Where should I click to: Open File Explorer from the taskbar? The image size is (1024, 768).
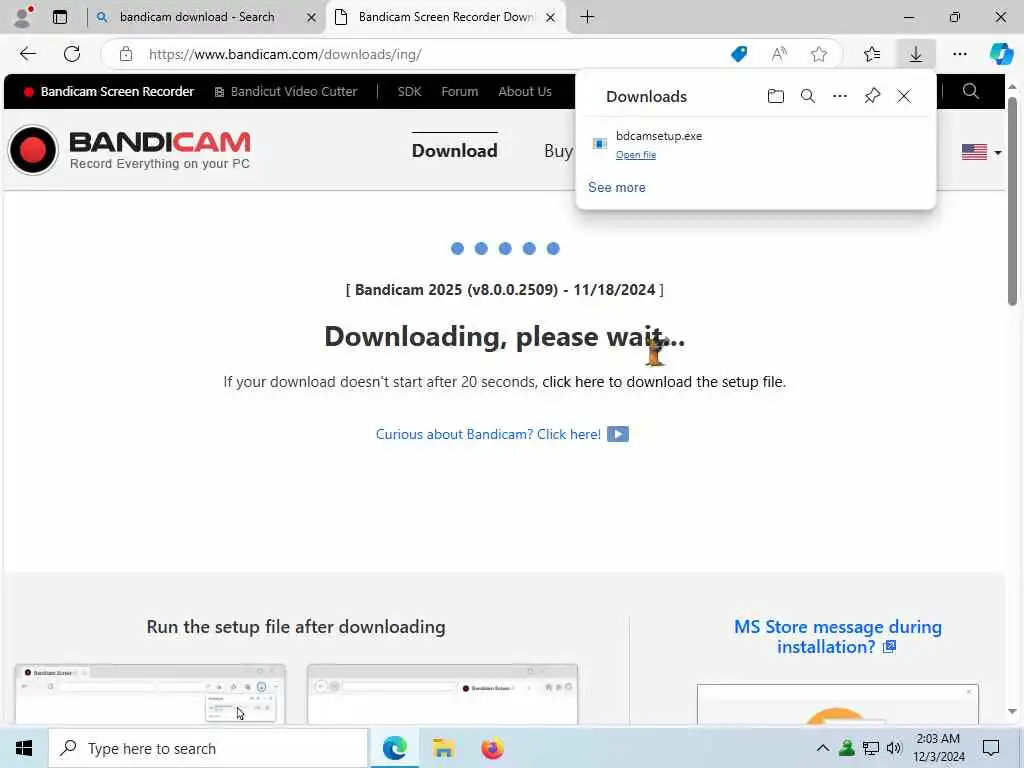[x=443, y=748]
